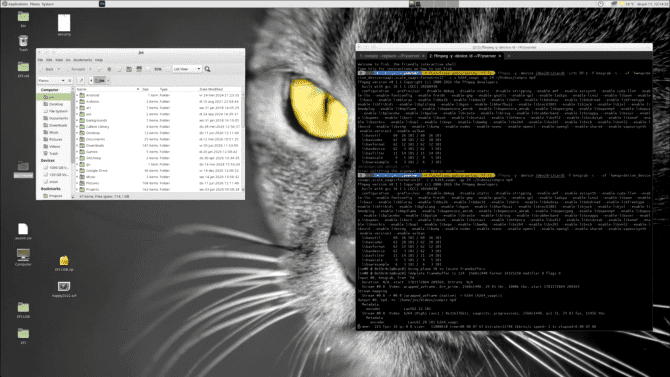Expand the Android folder row
This screenshot has width=670, height=377.
[x=77, y=95]
